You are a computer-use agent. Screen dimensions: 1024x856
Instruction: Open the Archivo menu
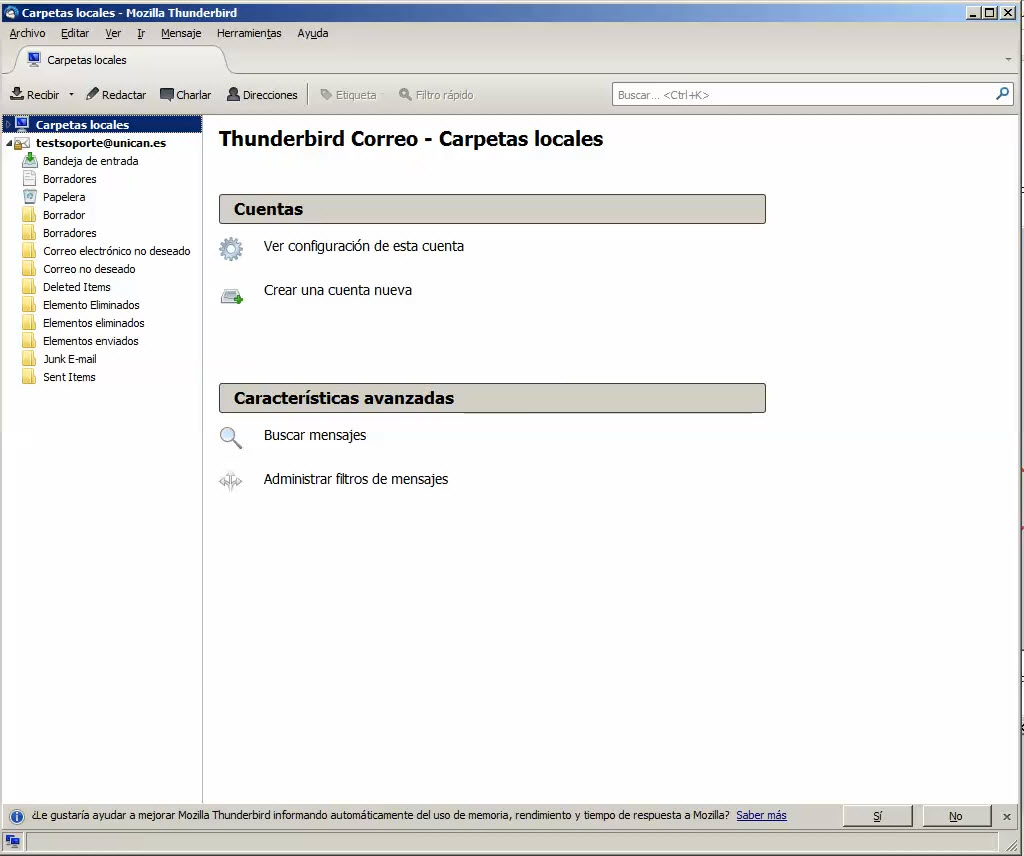[x=27, y=33]
